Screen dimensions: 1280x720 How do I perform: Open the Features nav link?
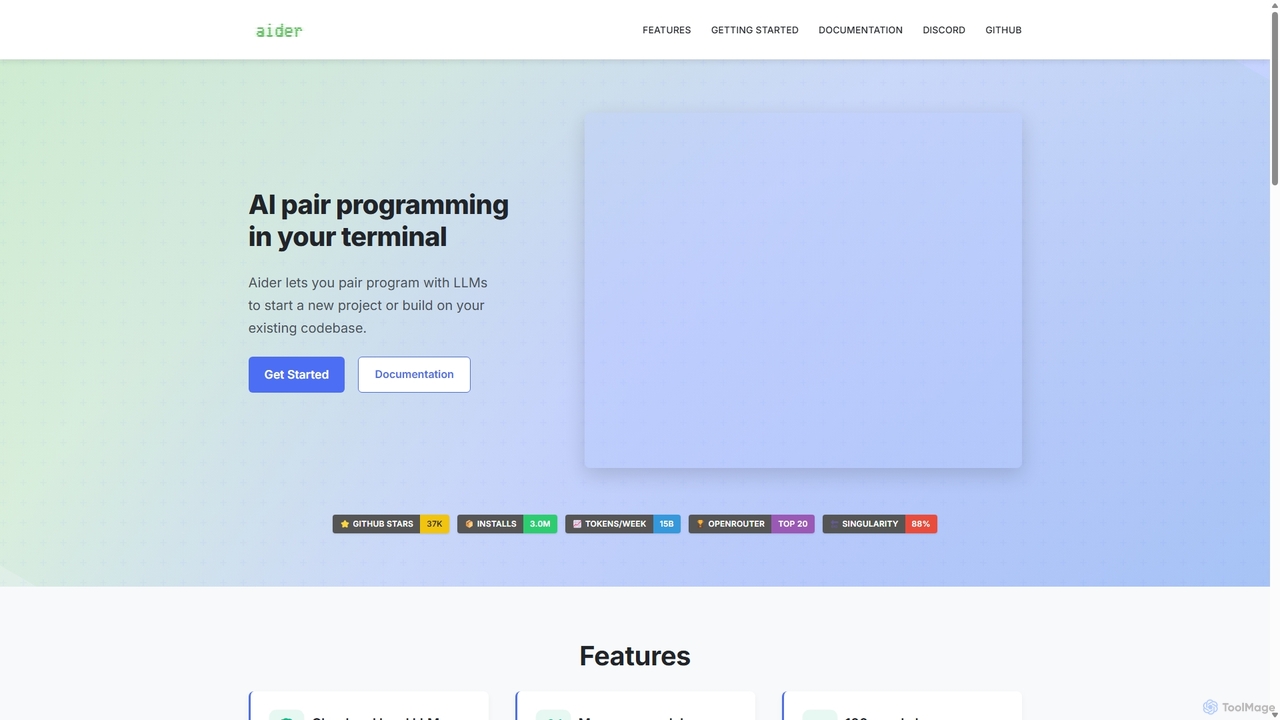tap(667, 30)
